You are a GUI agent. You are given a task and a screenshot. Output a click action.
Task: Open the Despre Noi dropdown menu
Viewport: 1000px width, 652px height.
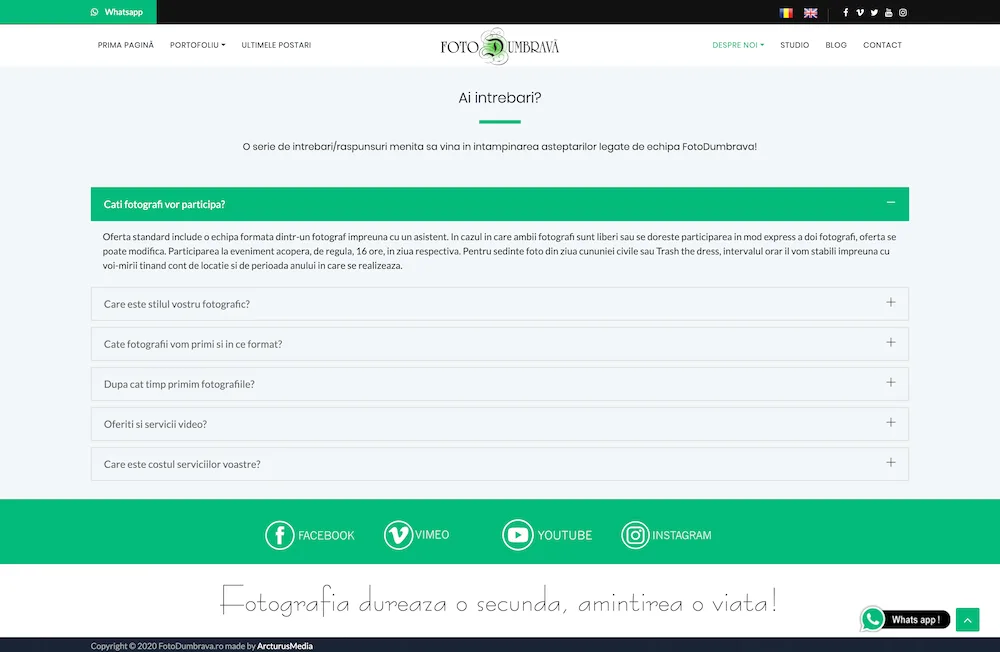pos(737,45)
